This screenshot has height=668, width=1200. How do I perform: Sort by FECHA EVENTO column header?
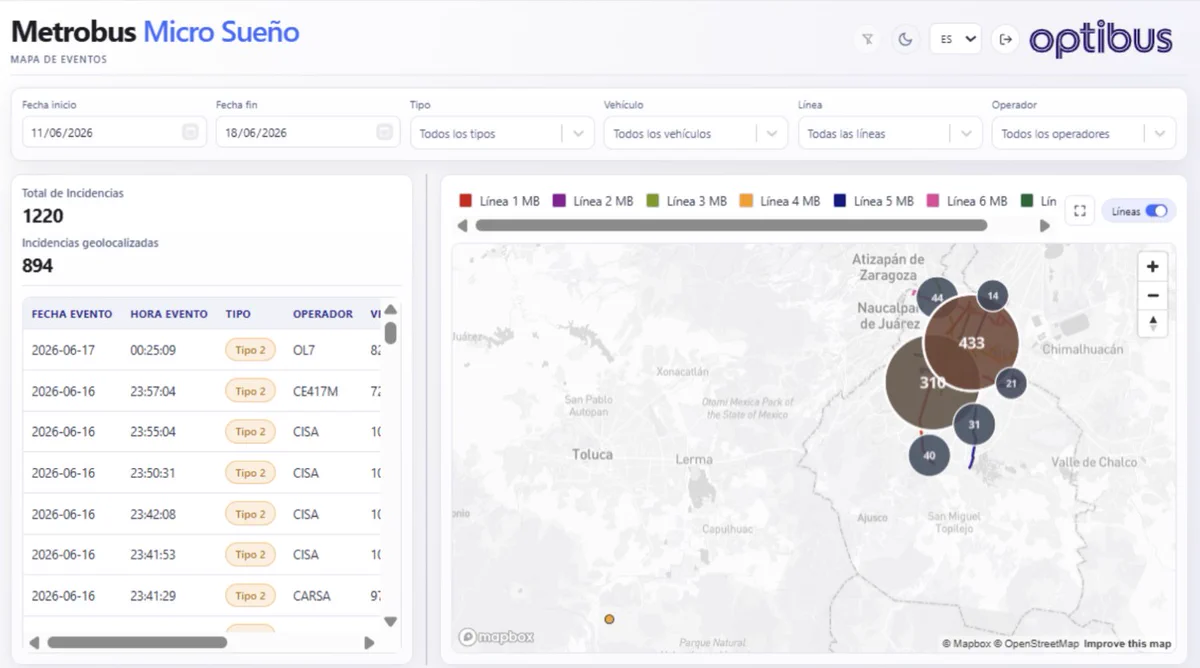72,314
